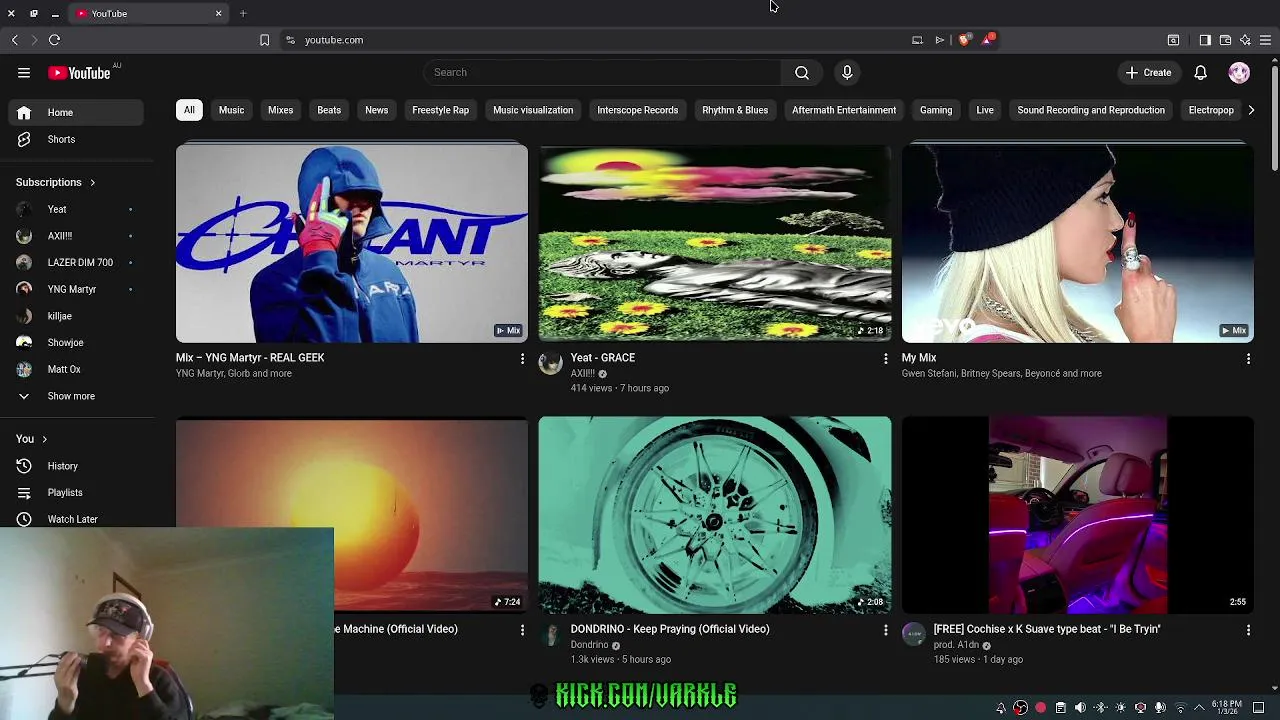Go back with the browser back arrow
Viewport: 1280px width, 720px height.
tap(15, 40)
